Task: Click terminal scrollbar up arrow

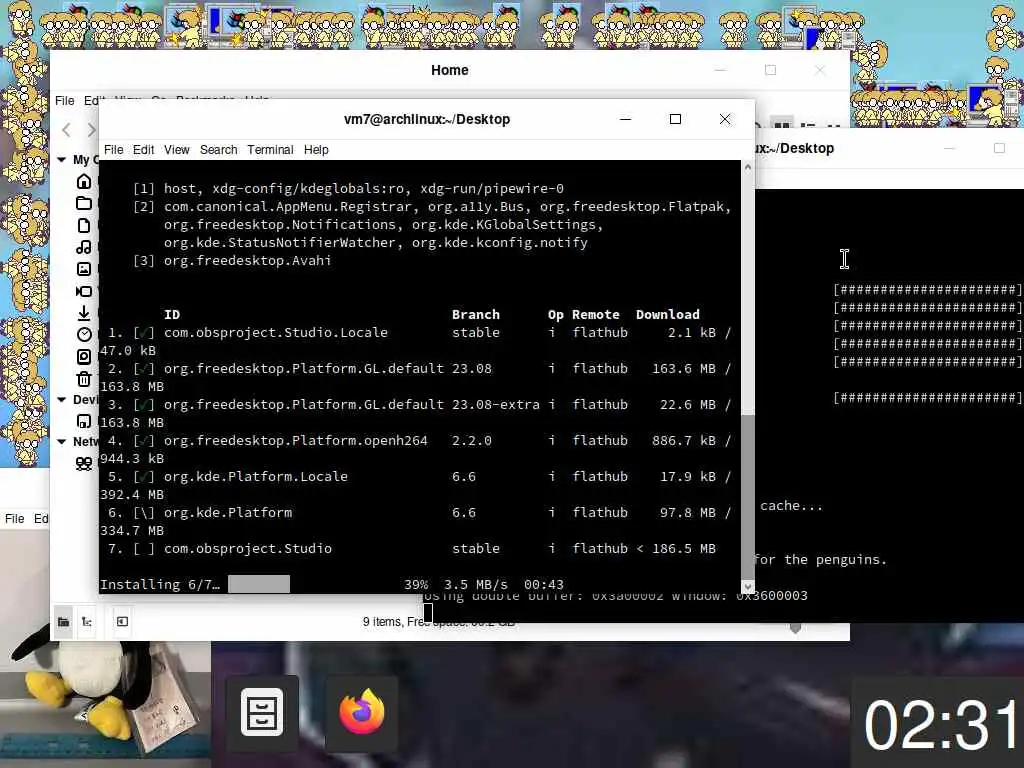Action: coord(748,167)
